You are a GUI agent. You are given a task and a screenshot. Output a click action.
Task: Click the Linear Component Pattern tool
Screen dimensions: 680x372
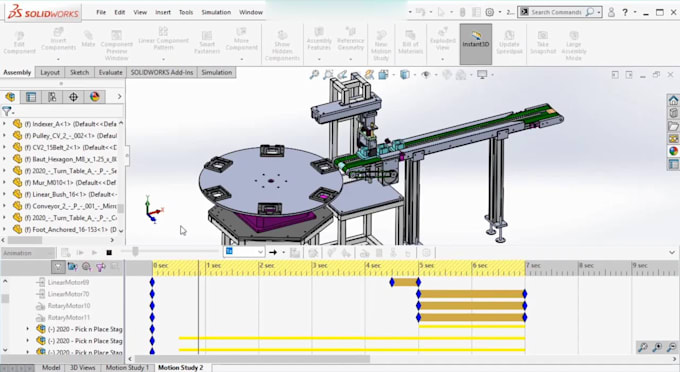coord(163,39)
